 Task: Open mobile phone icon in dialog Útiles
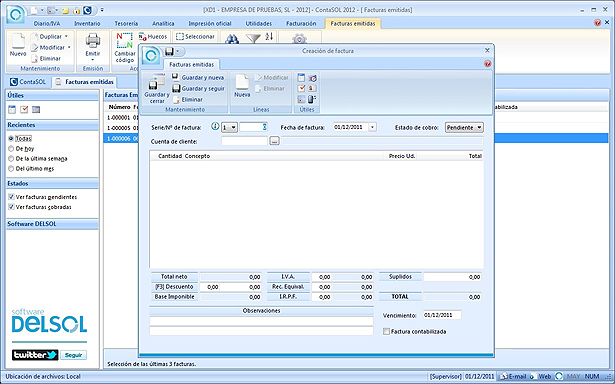pyautogui.click(x=312, y=99)
